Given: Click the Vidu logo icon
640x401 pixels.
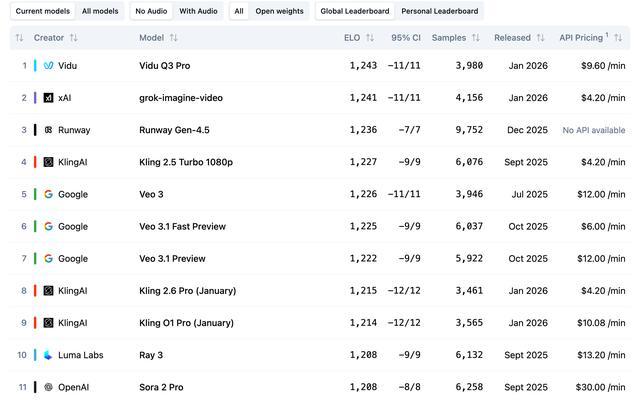Looking at the screenshot, I should 48,66.
